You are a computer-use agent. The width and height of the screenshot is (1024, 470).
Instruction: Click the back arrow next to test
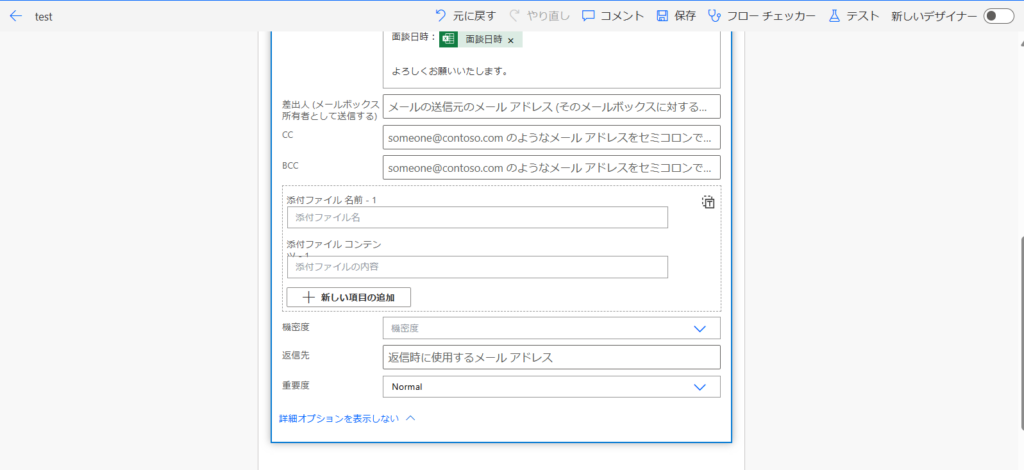pyautogui.click(x=15, y=16)
